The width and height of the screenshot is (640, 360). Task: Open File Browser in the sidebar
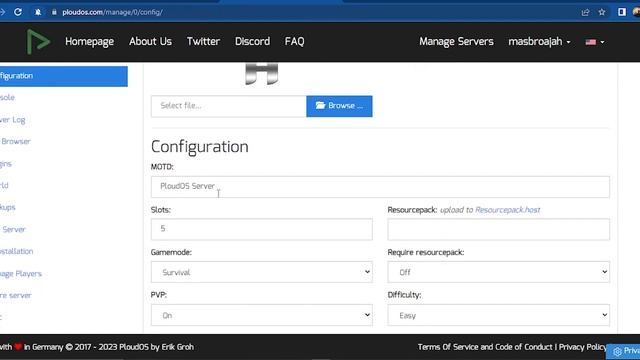point(15,142)
